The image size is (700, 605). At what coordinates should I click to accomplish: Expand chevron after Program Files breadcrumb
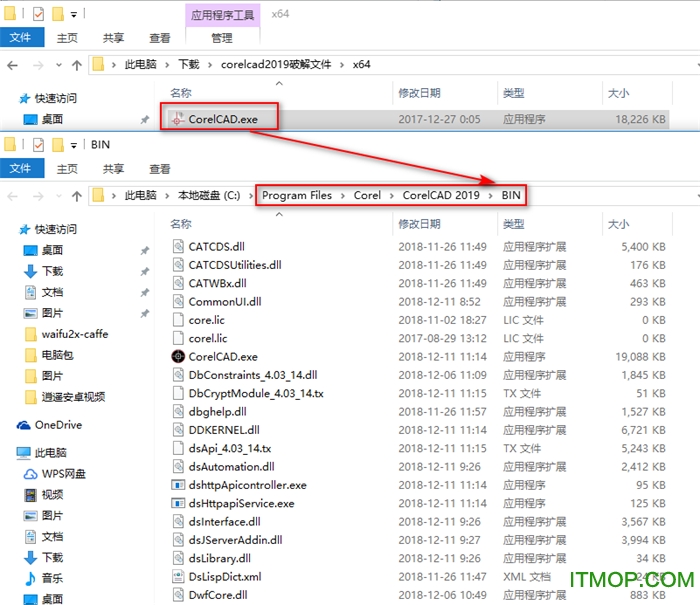[342, 196]
